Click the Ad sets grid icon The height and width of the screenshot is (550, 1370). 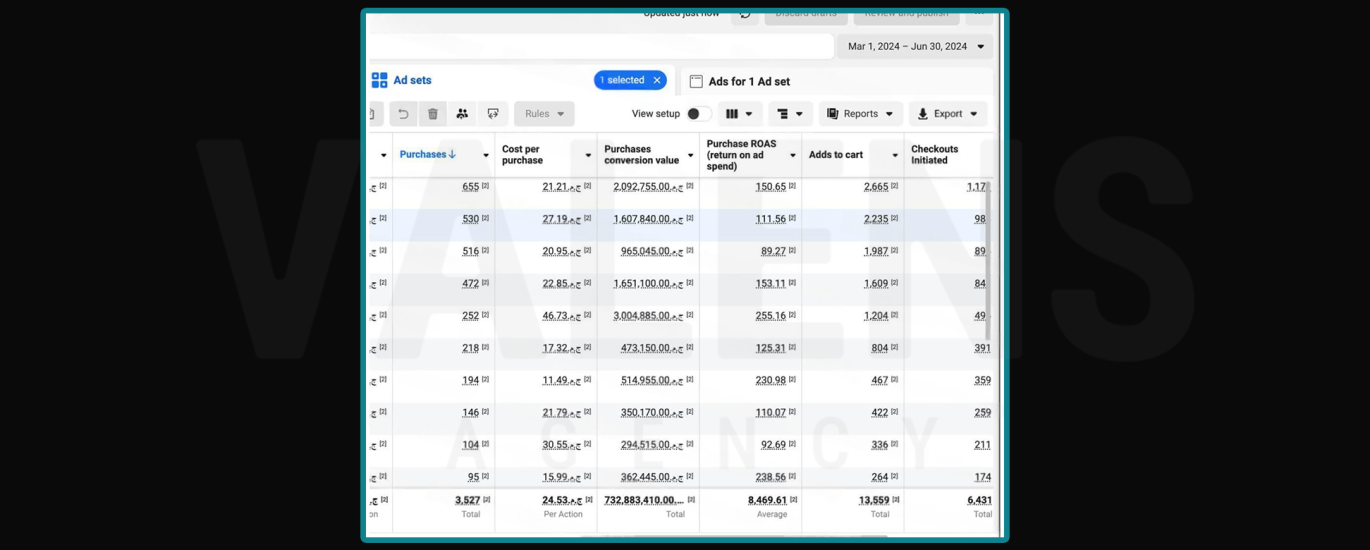point(379,80)
